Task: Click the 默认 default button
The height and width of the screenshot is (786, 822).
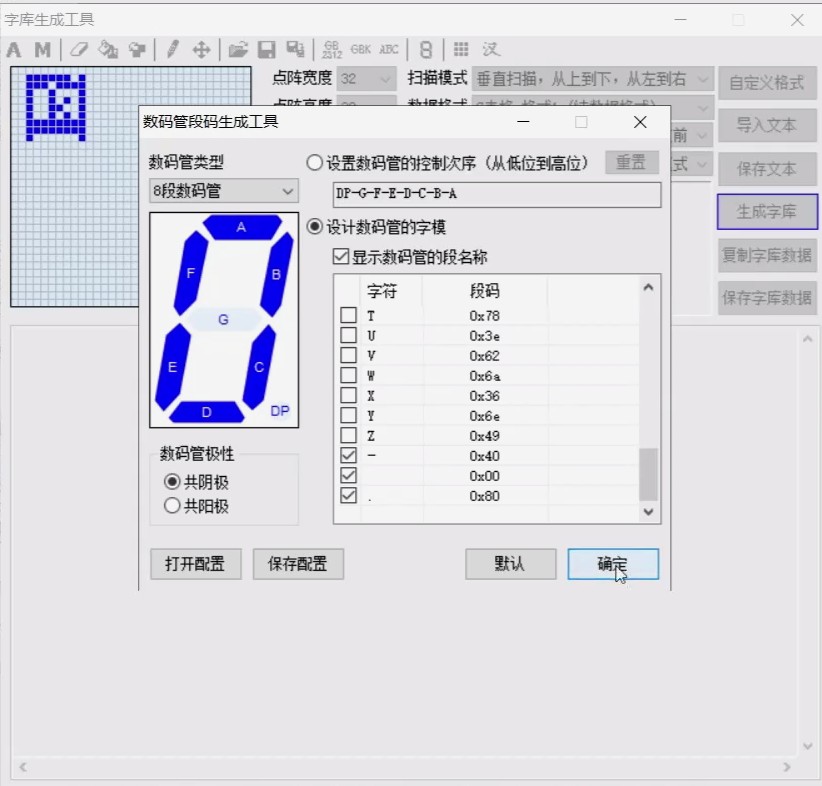Action: [511, 564]
